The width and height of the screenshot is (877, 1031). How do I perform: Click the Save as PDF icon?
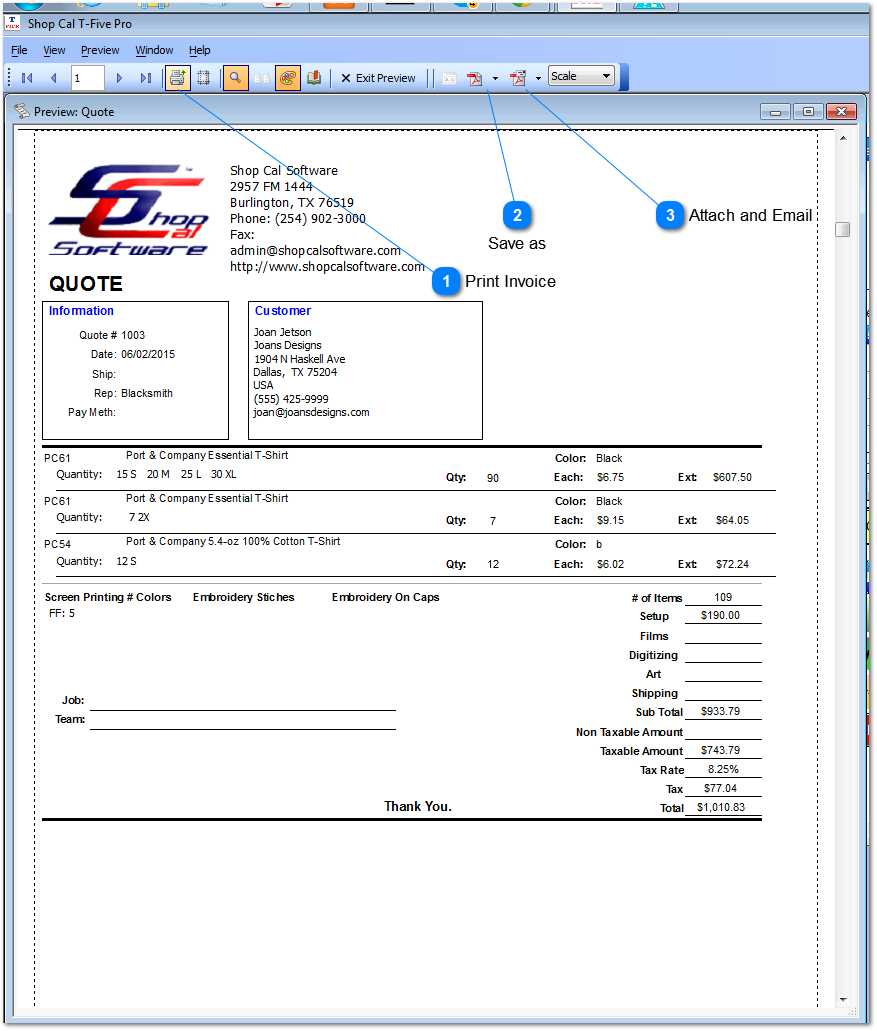[475, 78]
